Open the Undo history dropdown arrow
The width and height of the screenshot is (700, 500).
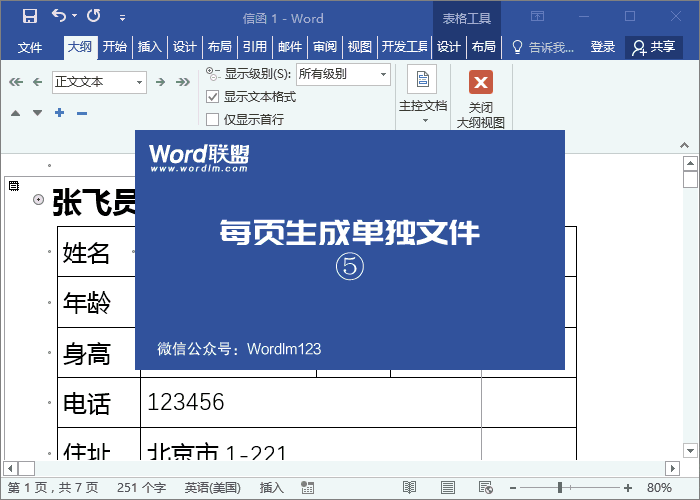pos(74,16)
